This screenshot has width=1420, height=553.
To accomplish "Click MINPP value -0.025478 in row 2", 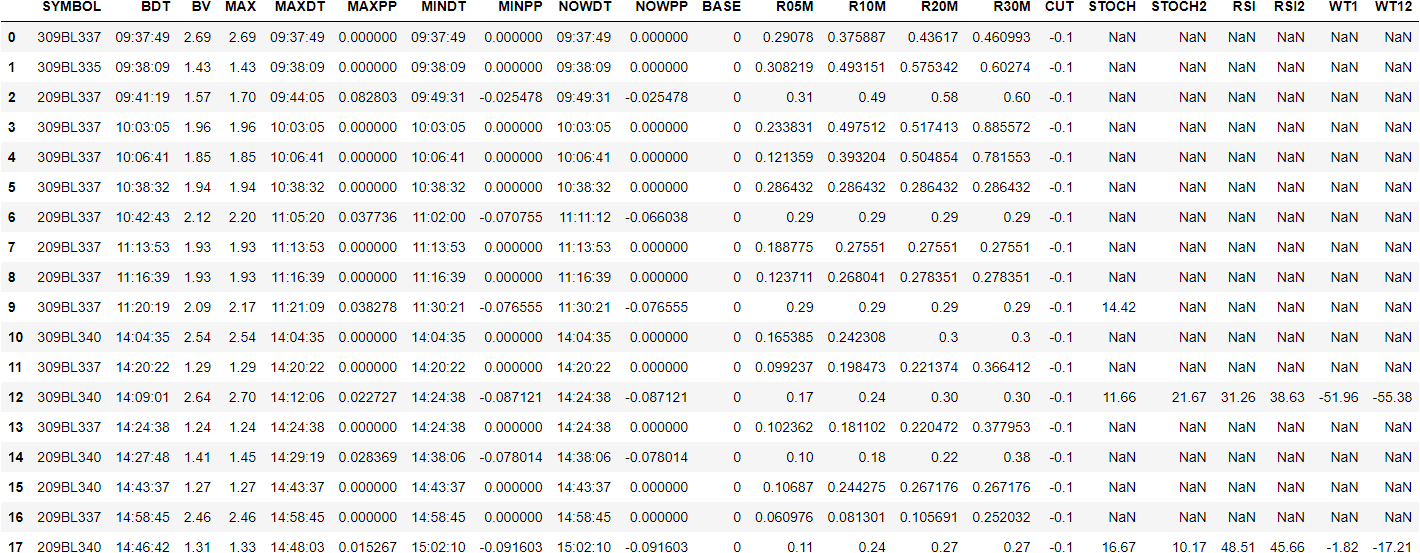I will click(510, 97).
